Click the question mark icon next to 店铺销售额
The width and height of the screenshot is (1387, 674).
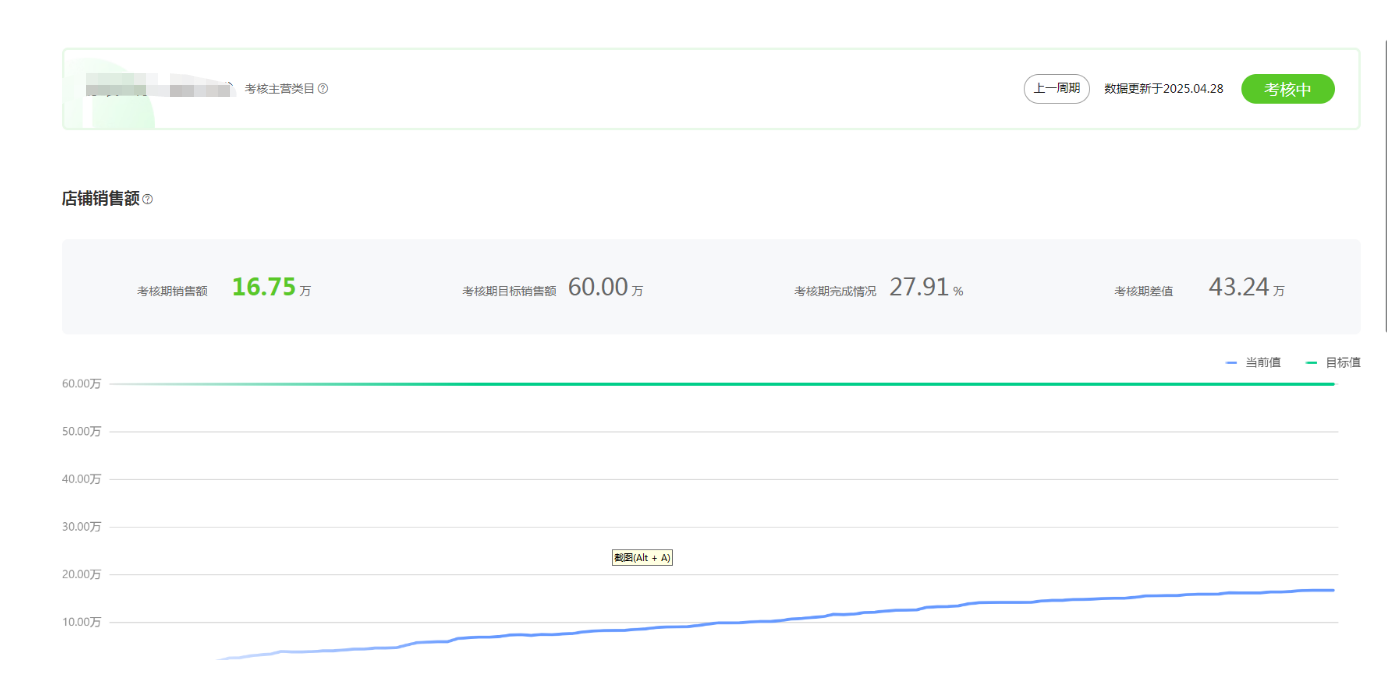(148, 199)
